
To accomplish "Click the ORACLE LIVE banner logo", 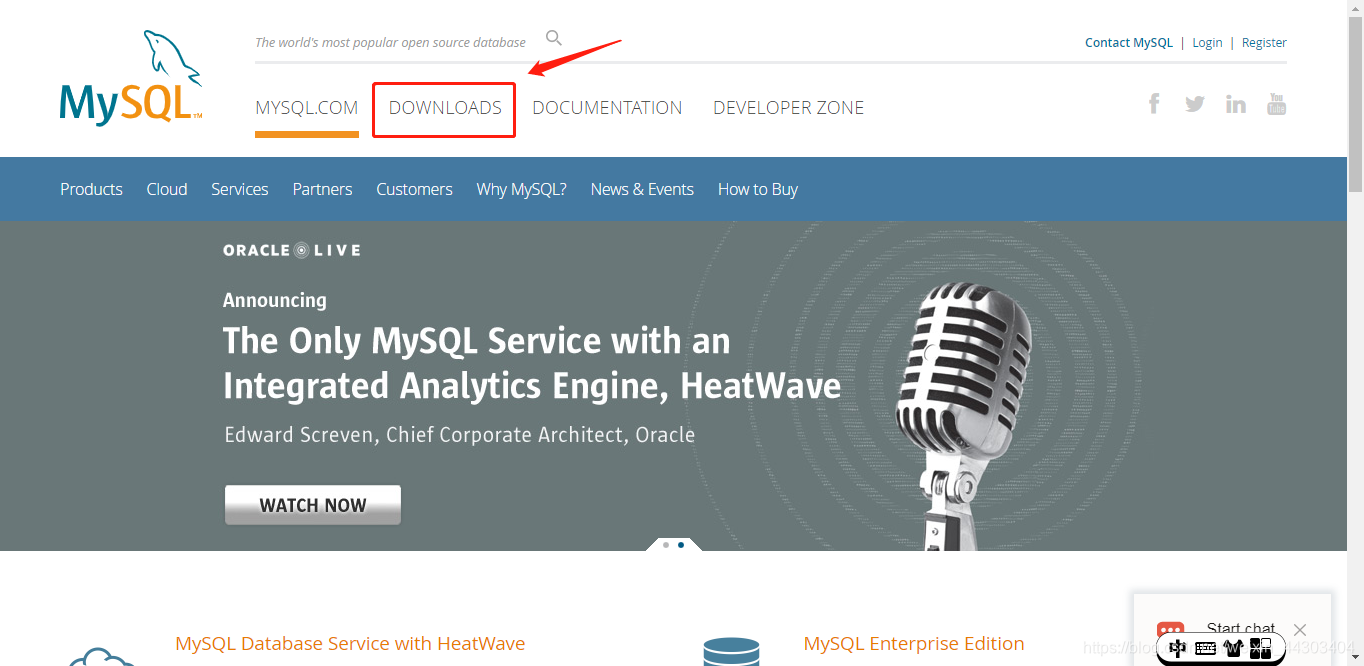I will pos(292,250).
